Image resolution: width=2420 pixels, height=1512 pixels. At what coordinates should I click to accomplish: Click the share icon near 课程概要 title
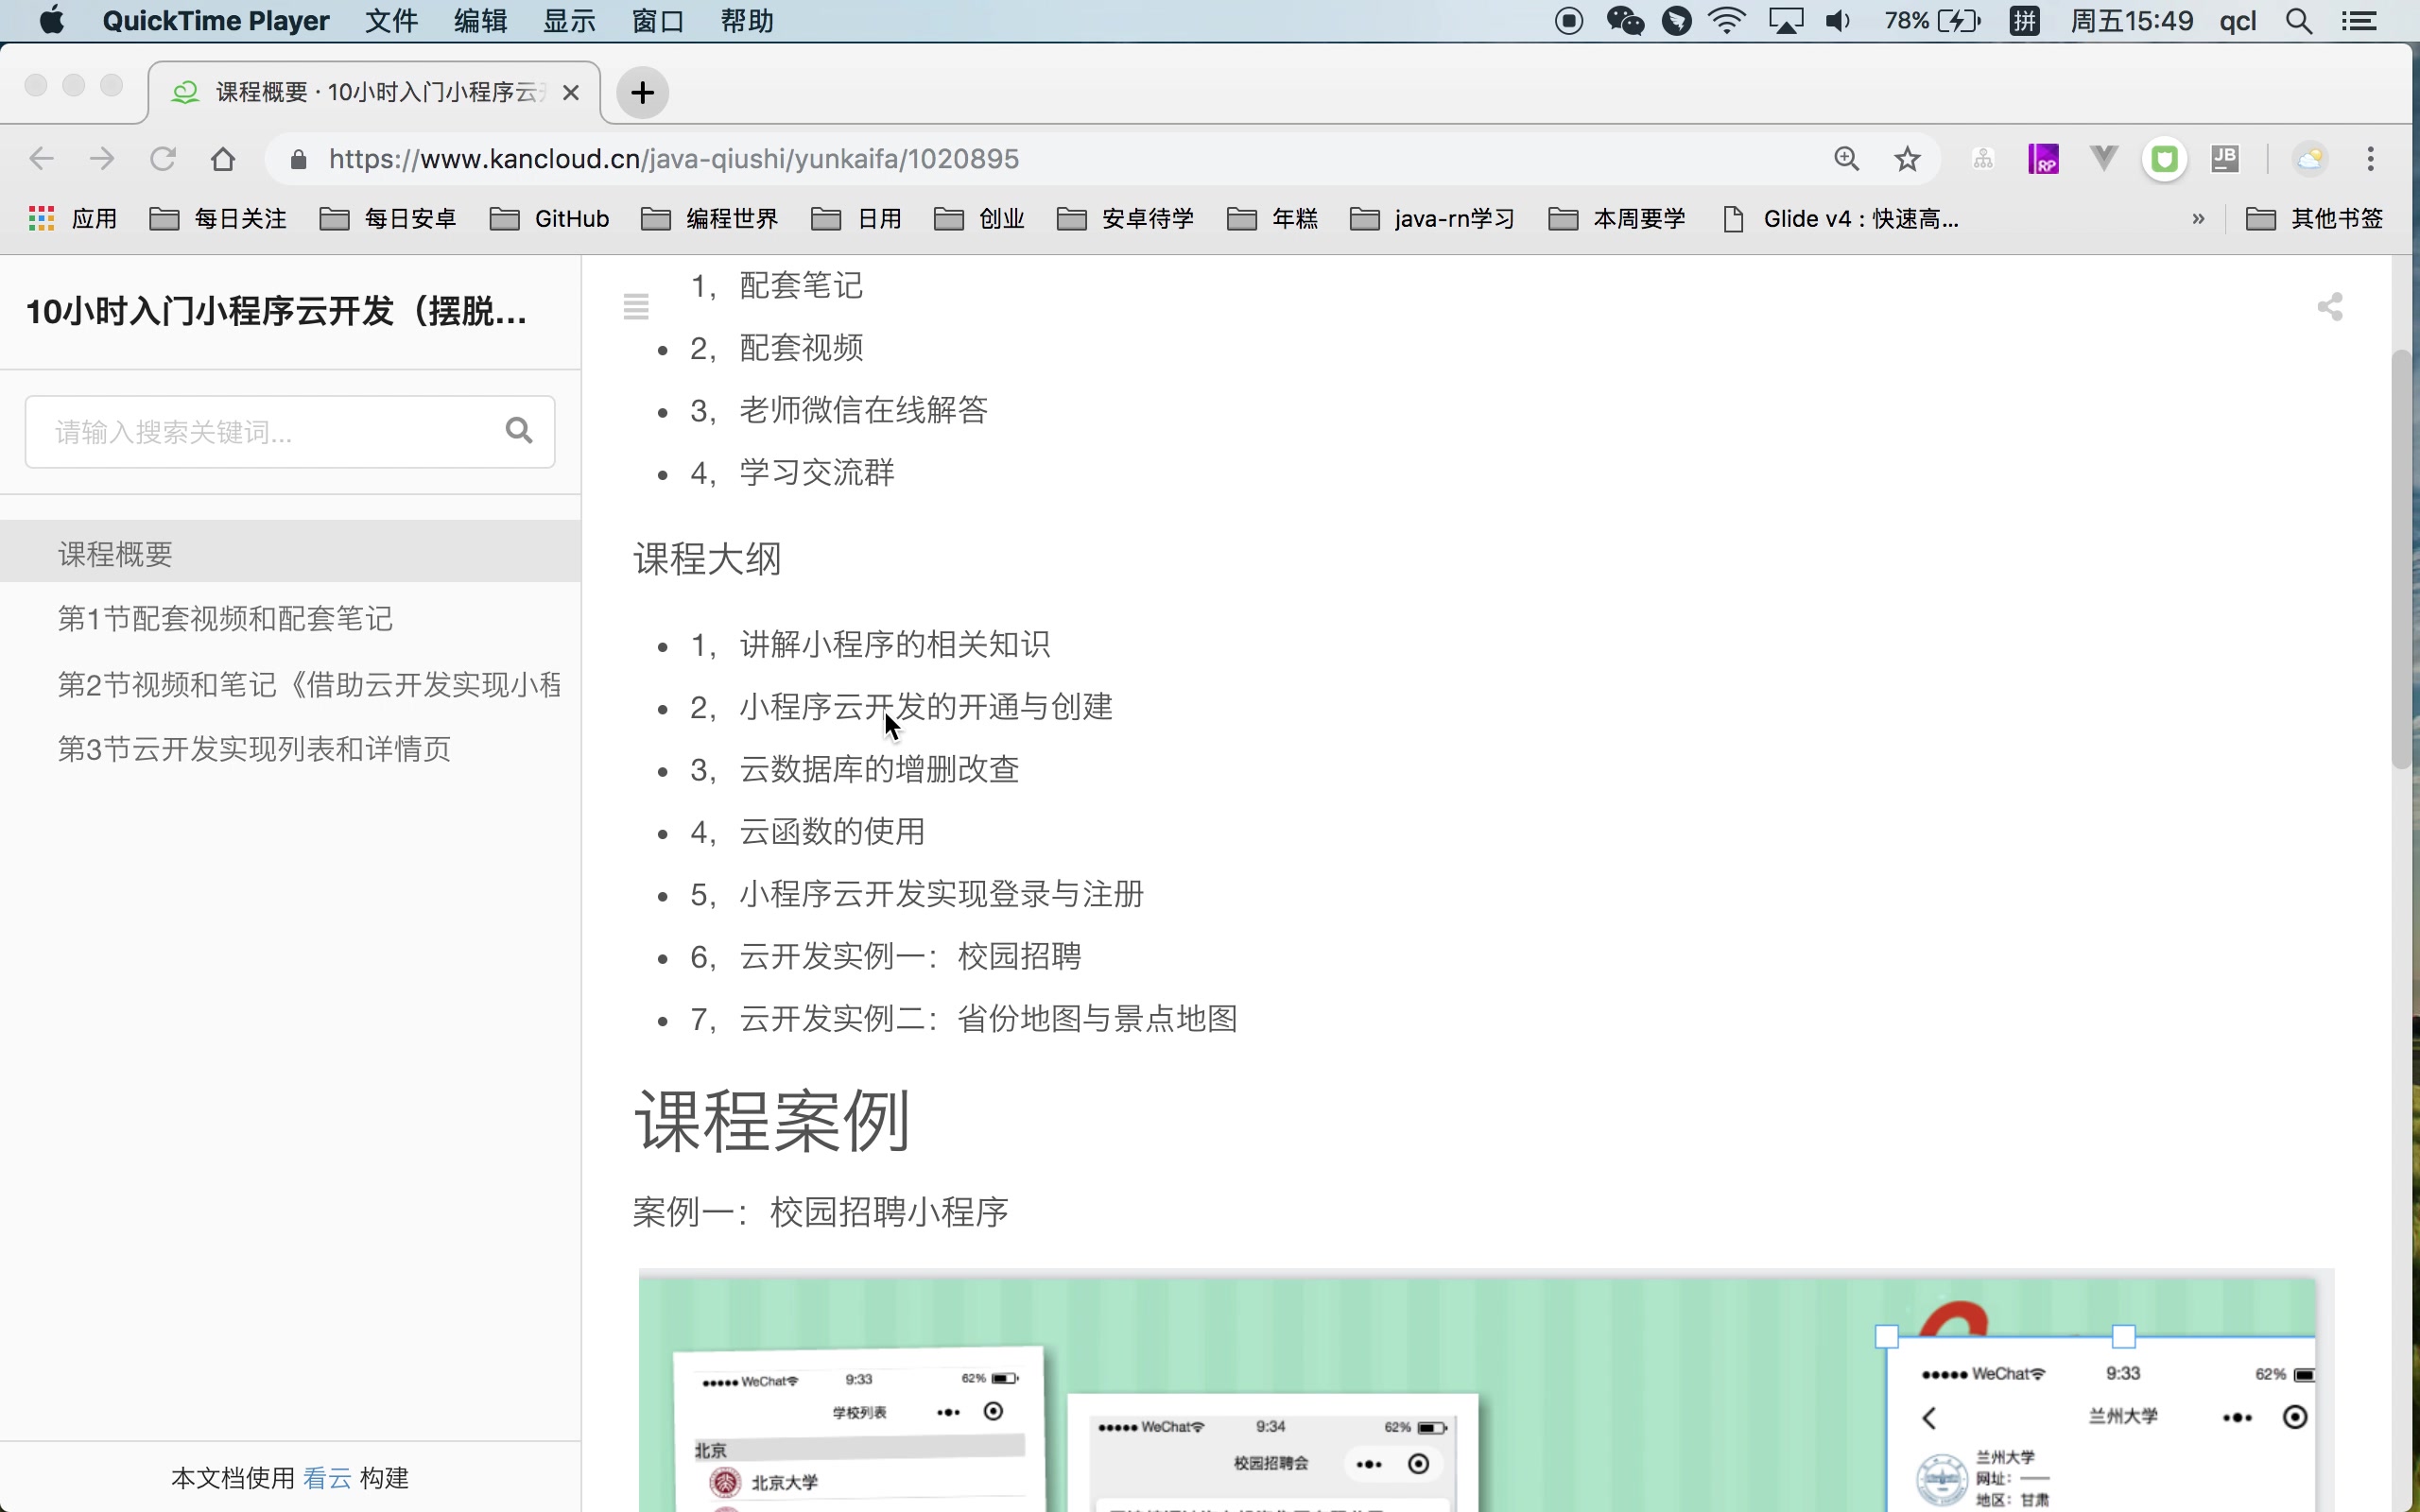coord(2332,306)
